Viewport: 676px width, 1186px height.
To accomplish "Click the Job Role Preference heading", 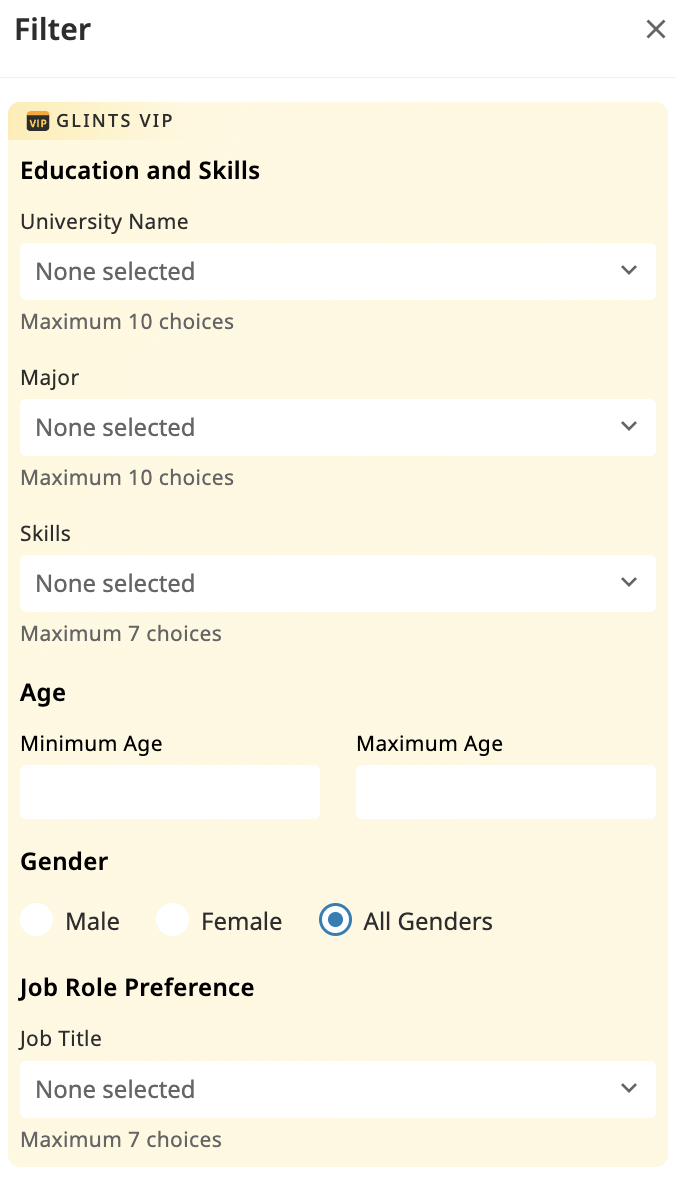I will tap(137, 987).
